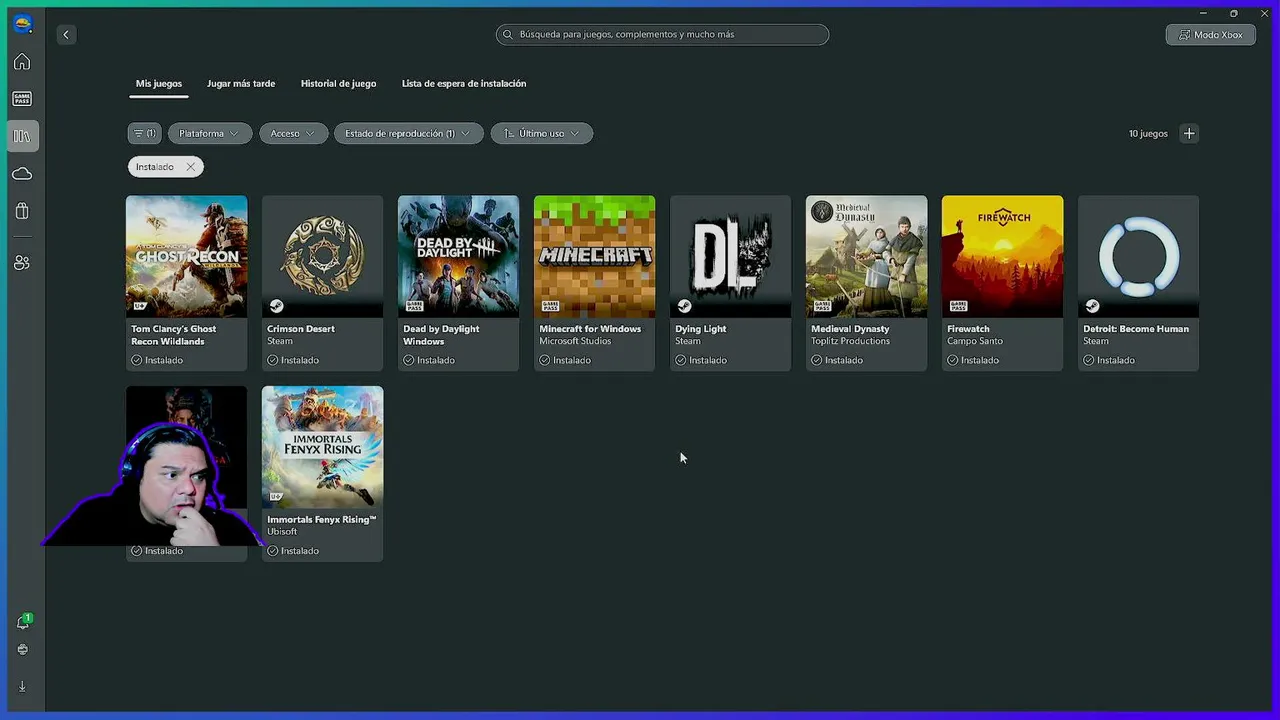Click the "Minecraft for Windows" title text

coord(590,329)
